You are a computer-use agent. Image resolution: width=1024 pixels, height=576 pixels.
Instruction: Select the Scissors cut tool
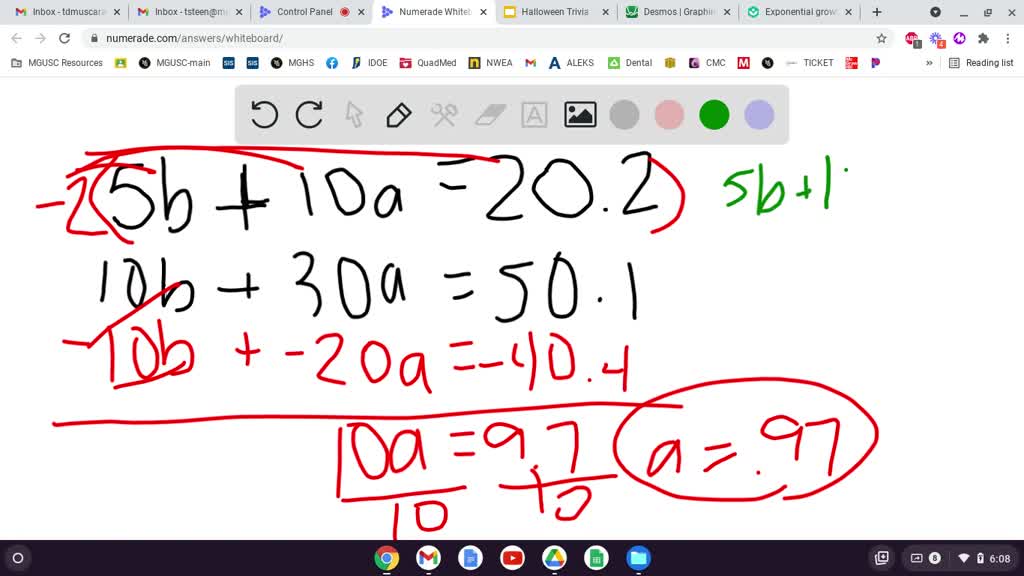pos(444,114)
